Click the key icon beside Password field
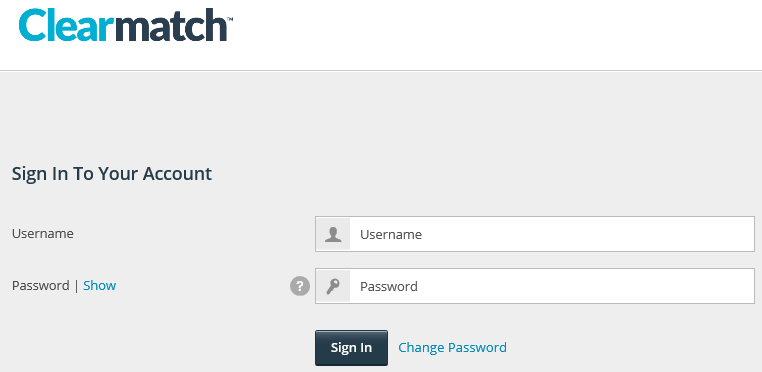The width and height of the screenshot is (762, 372). tap(333, 286)
